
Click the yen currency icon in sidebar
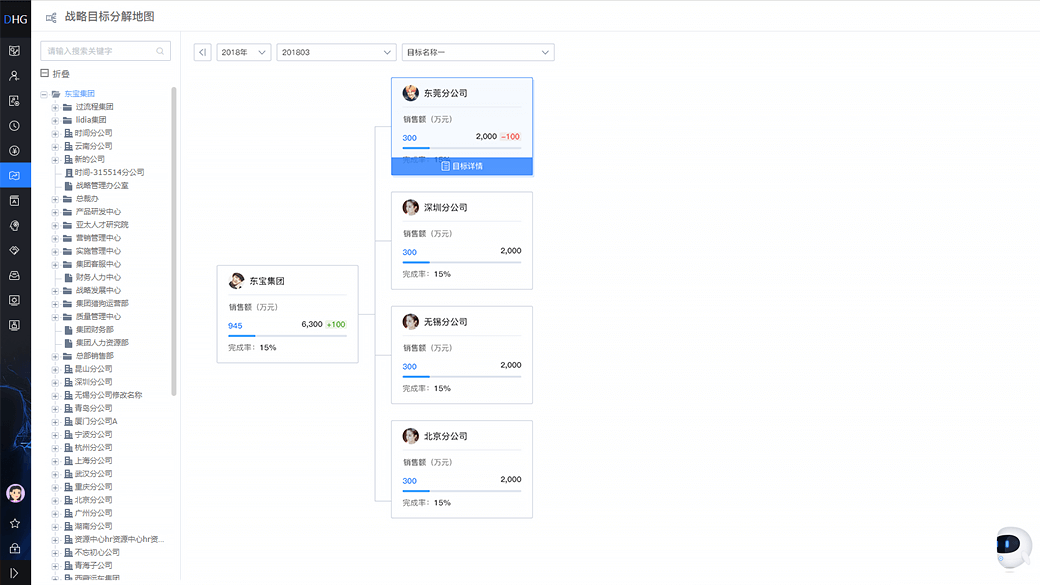click(x=15, y=151)
